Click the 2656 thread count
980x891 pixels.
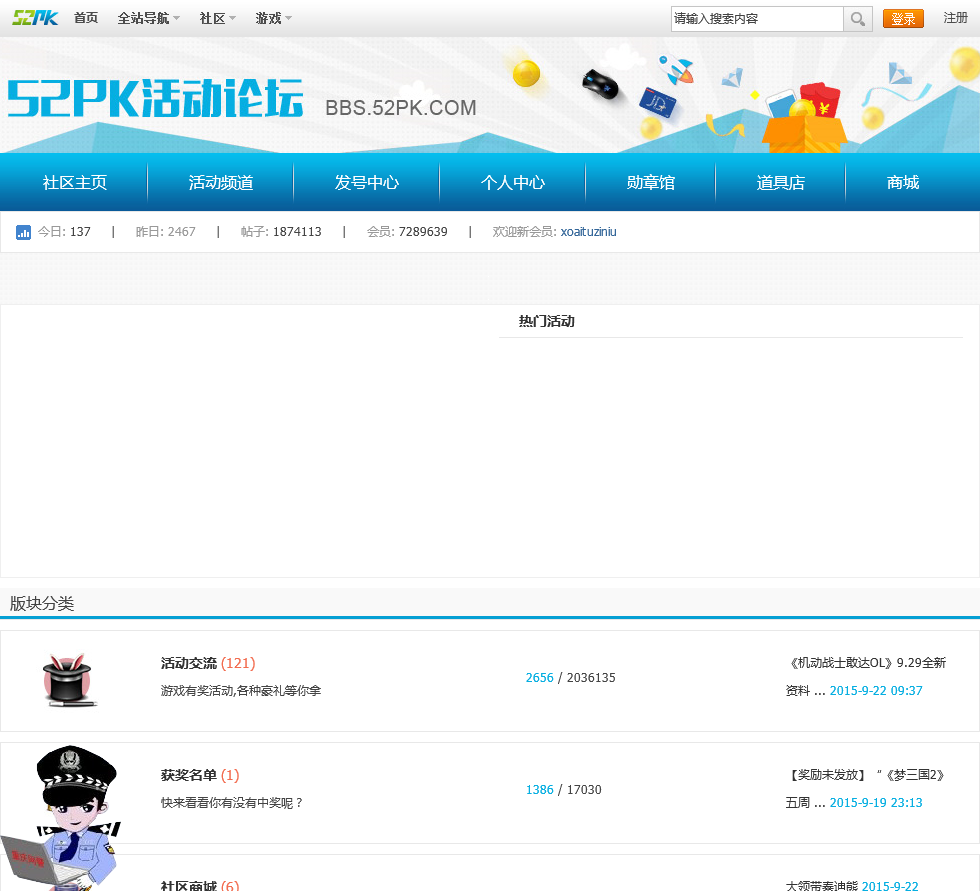539,678
